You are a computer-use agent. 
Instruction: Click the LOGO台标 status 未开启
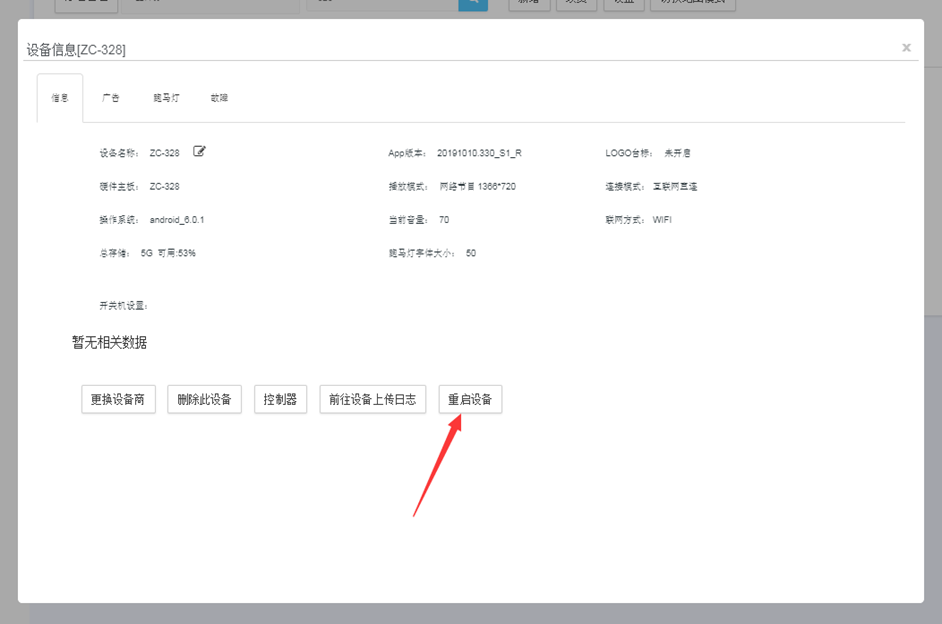(677, 153)
